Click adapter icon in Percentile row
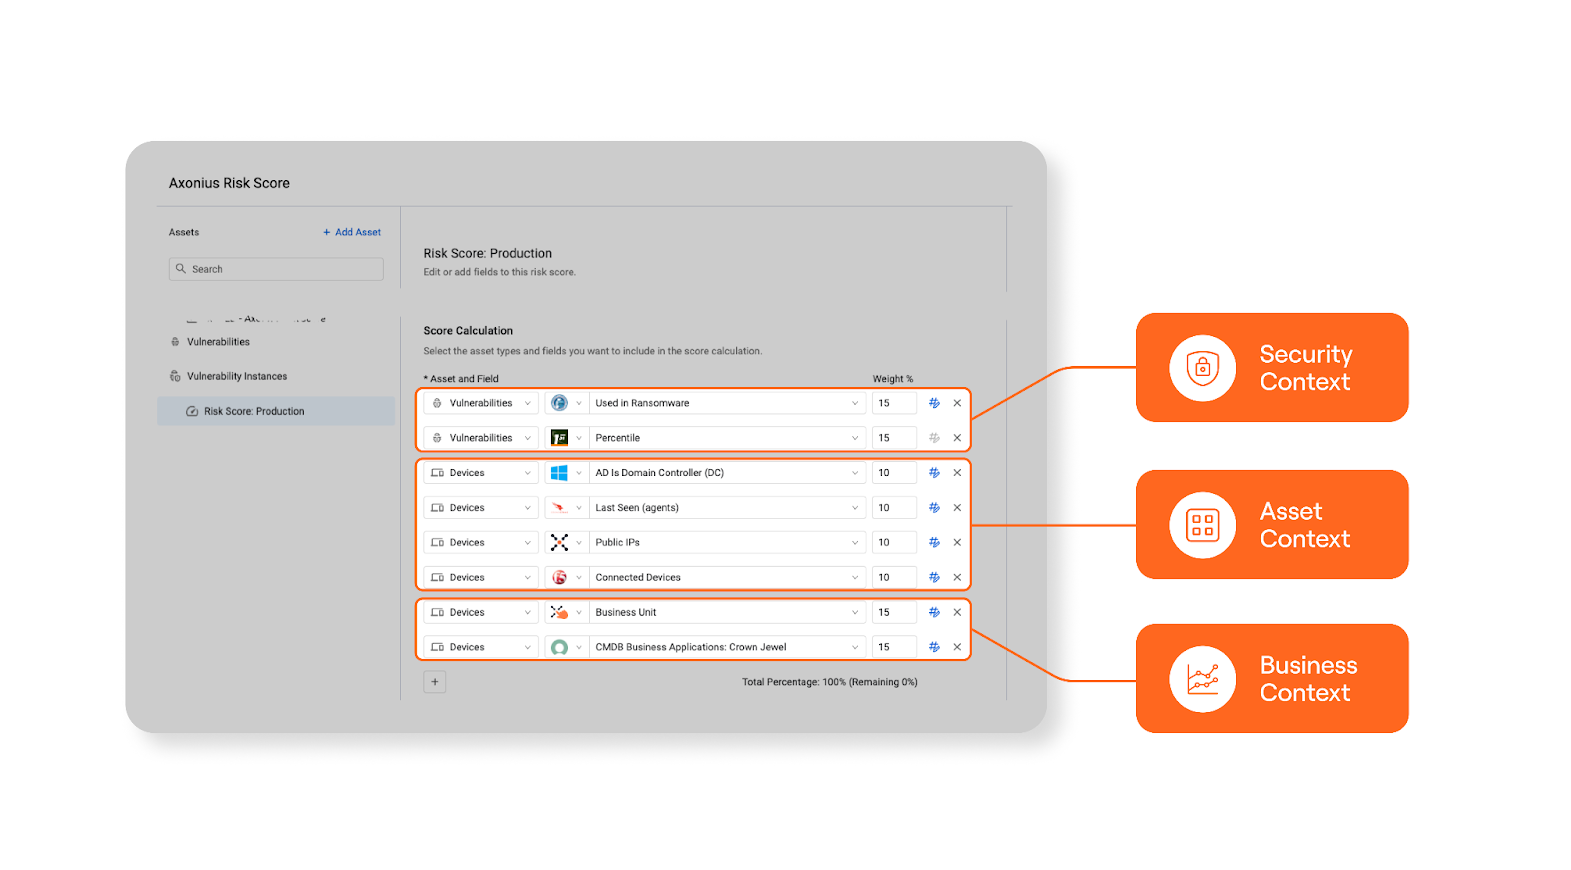 point(559,438)
